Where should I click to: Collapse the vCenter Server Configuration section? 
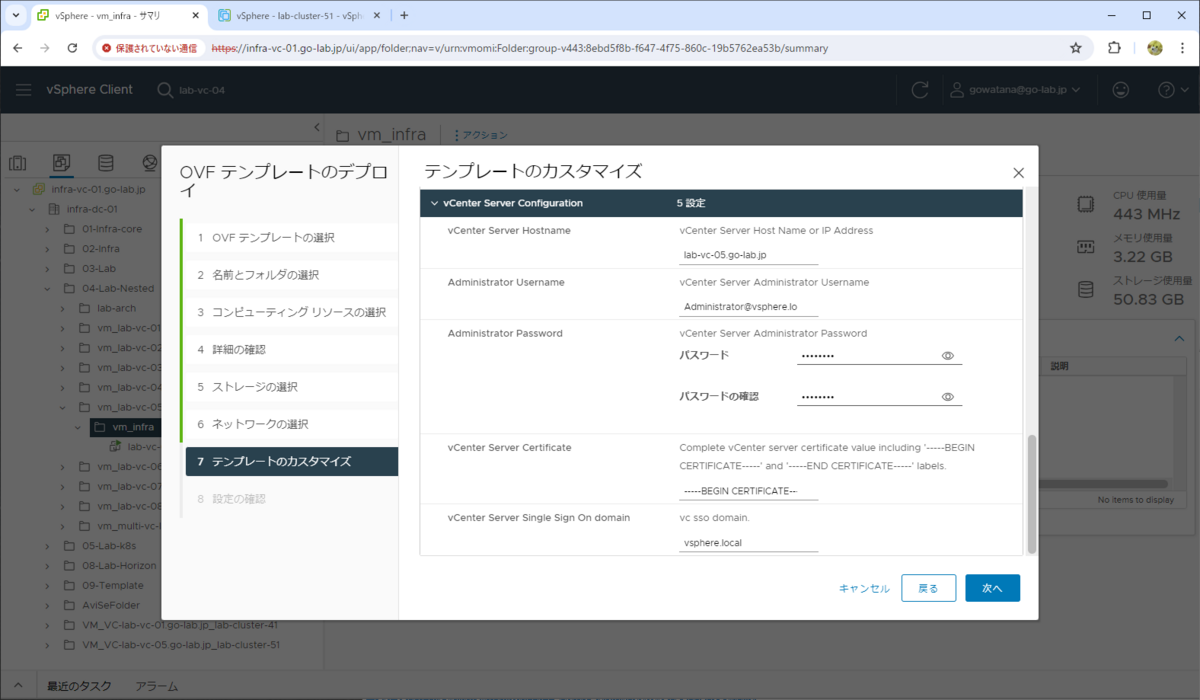433,203
